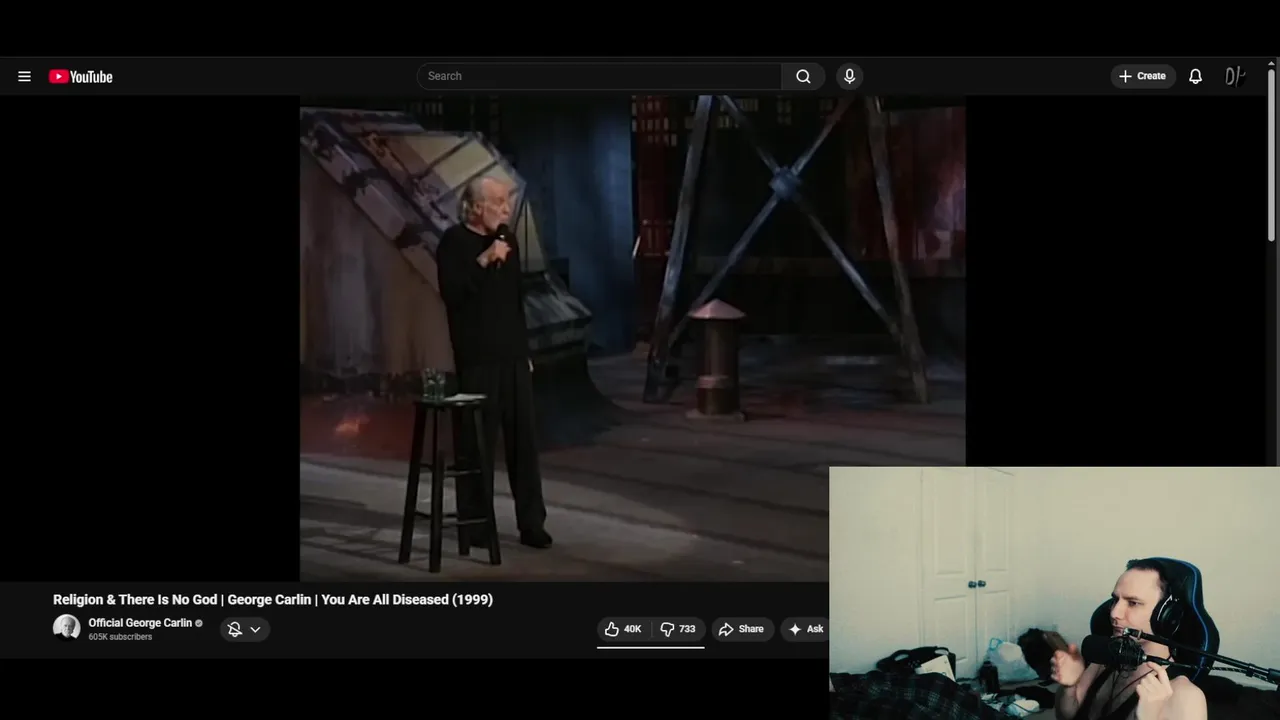Focus the YouTube Search field
This screenshot has width=1280, height=720.
click(x=600, y=76)
